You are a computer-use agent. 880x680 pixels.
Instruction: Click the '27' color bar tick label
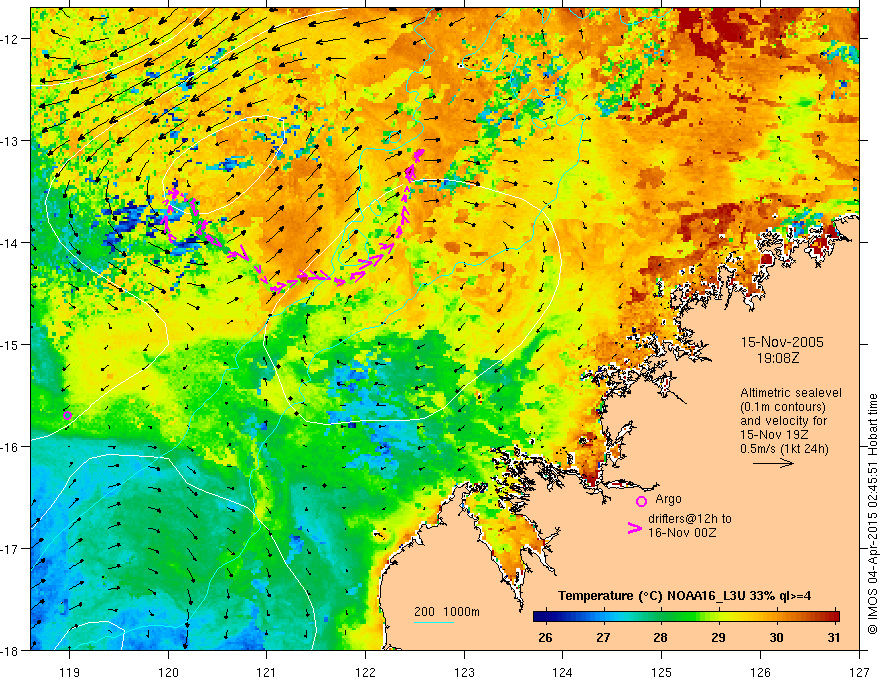tap(603, 637)
